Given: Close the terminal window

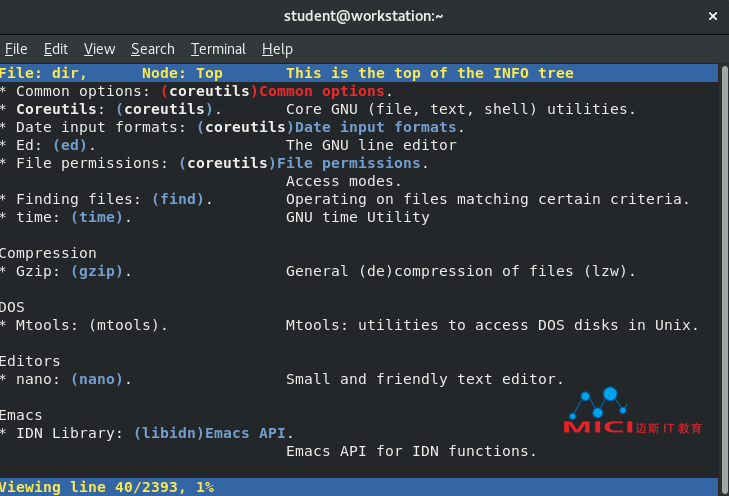Looking at the screenshot, I should [712, 16].
